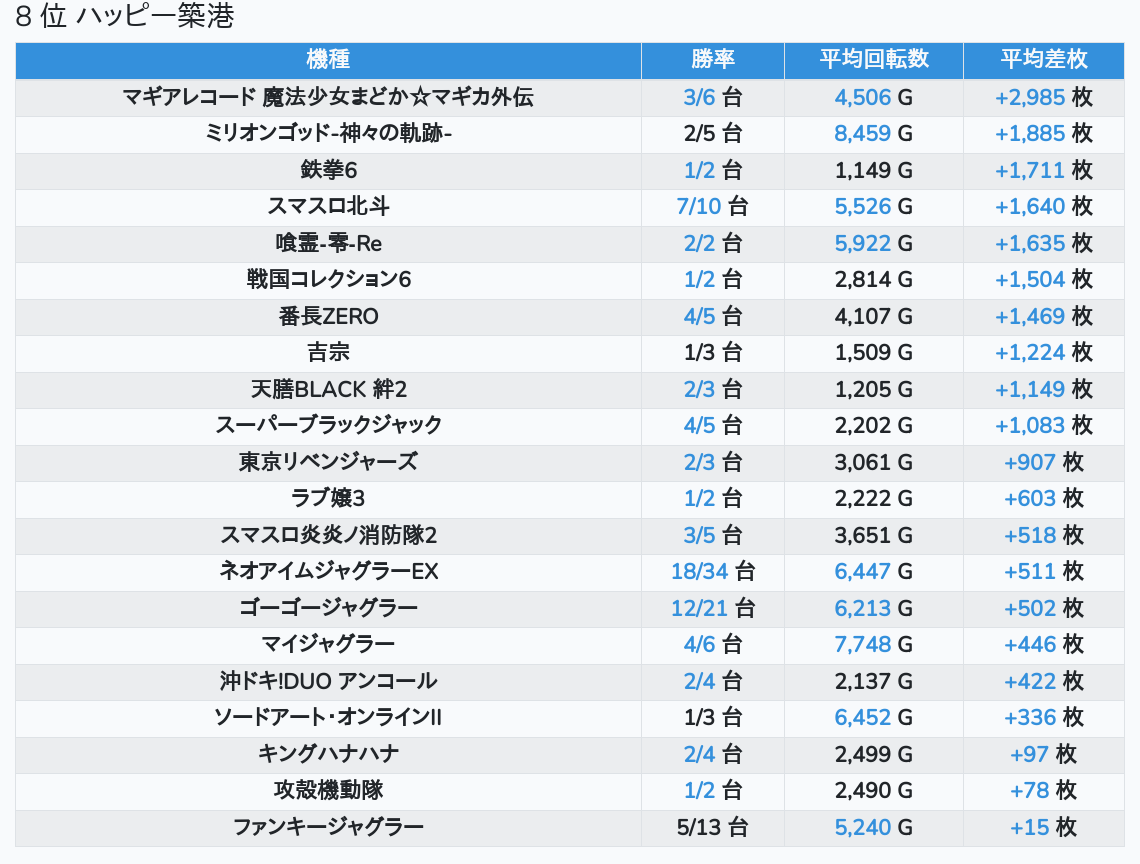Click average difference +15 枚
This screenshot has height=864, width=1140.
[x=1043, y=827]
